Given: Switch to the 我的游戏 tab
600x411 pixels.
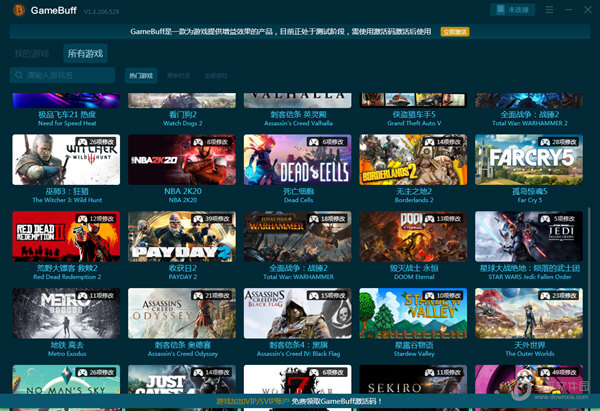Looking at the screenshot, I should (x=32, y=54).
